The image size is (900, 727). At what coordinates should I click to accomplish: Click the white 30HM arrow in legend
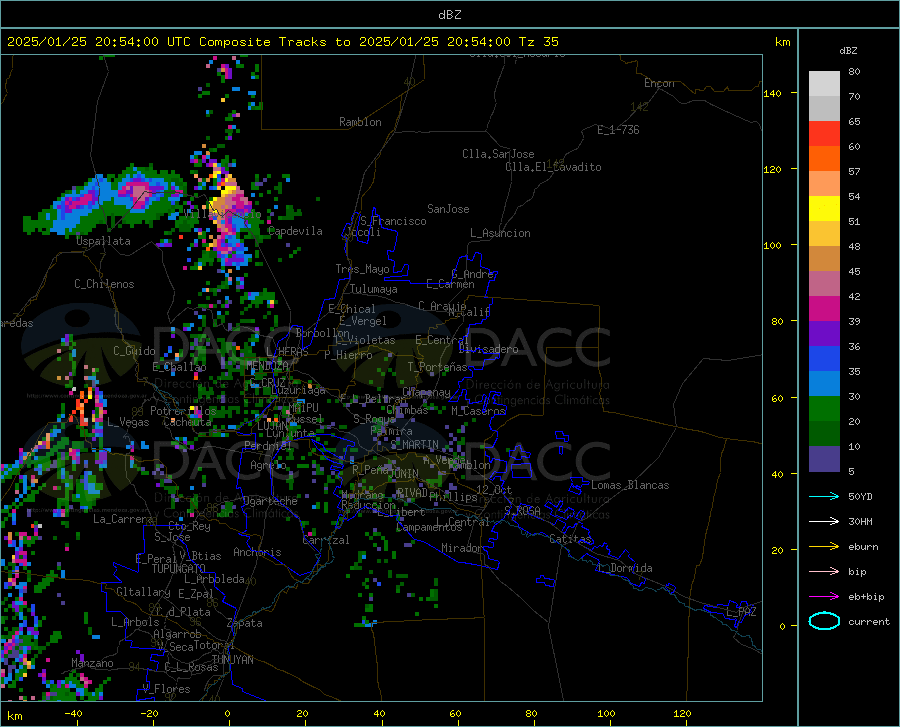click(x=824, y=522)
